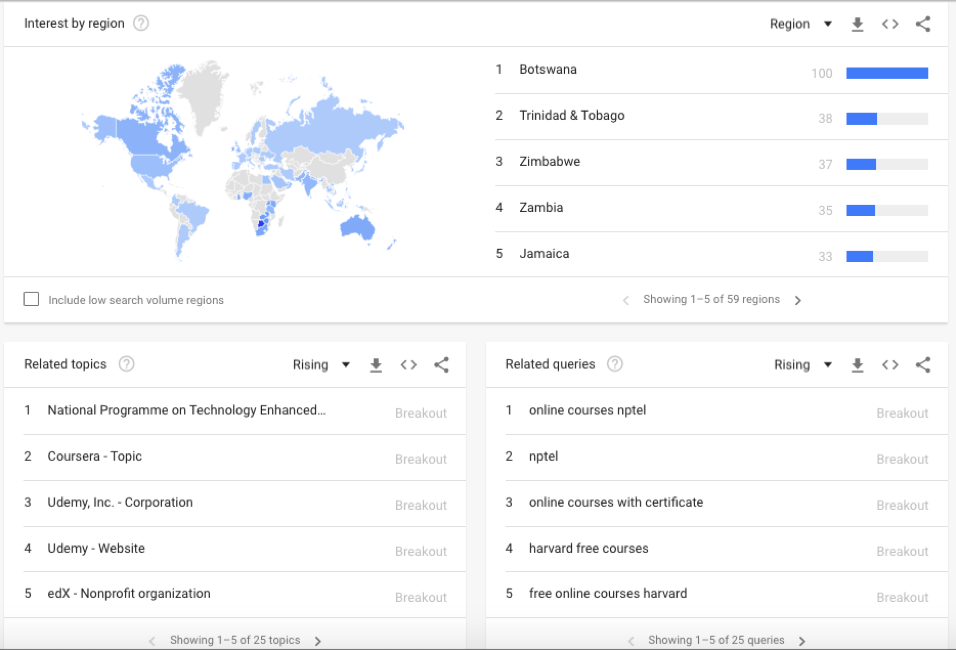Open help for Related queries
This screenshot has width=956, height=650.
pos(615,364)
